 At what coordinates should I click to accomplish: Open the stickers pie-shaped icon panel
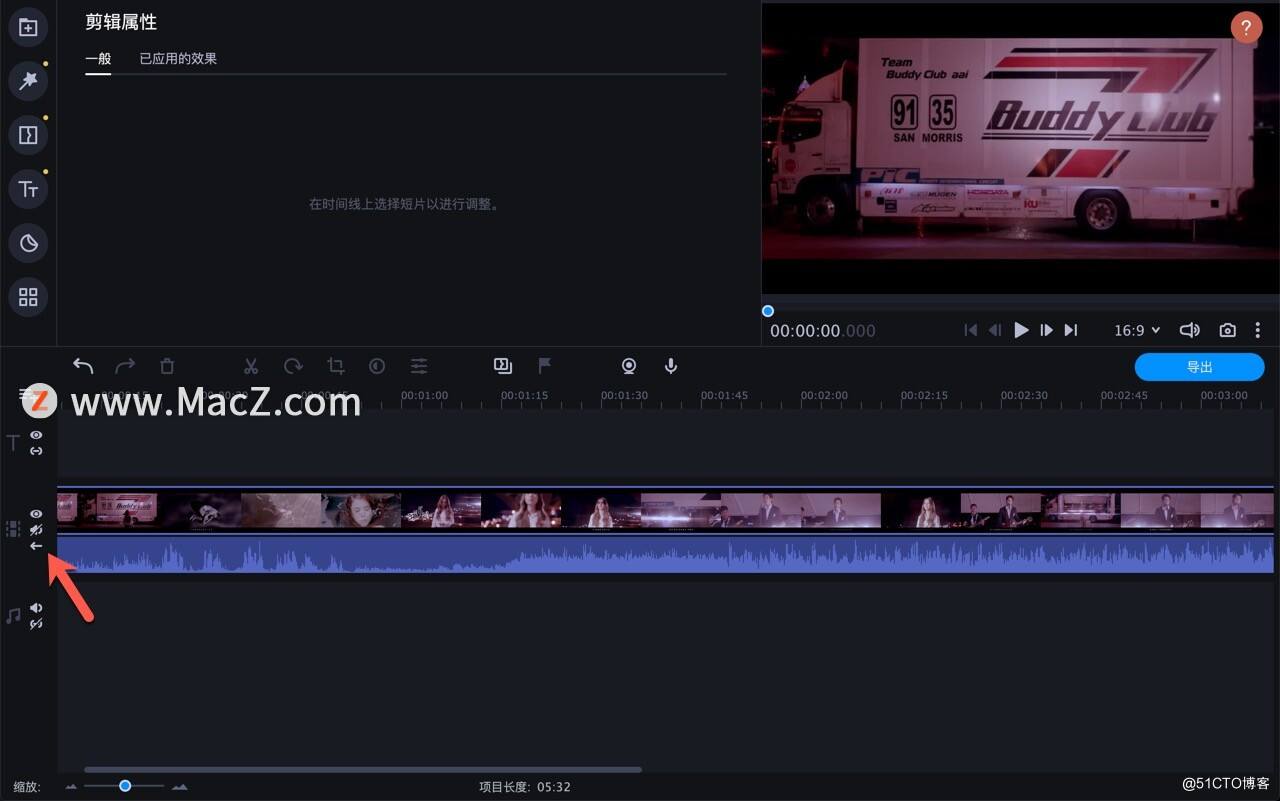(x=28, y=243)
